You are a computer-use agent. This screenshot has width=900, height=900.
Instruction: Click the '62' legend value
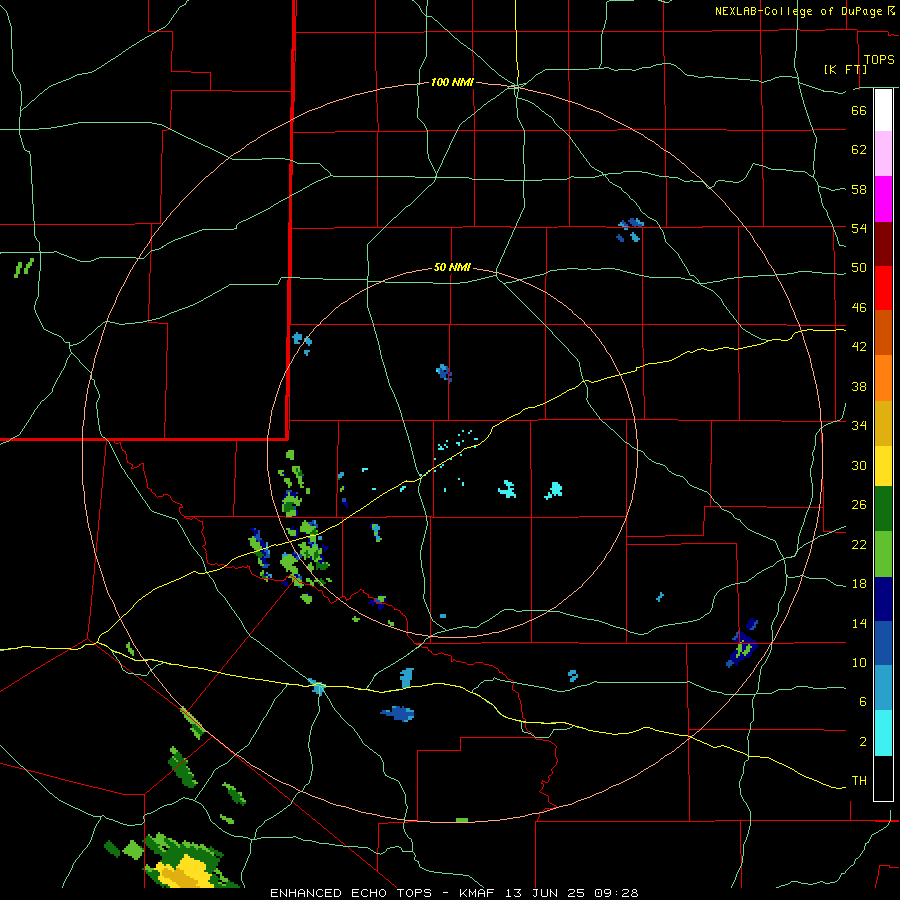coord(859,150)
